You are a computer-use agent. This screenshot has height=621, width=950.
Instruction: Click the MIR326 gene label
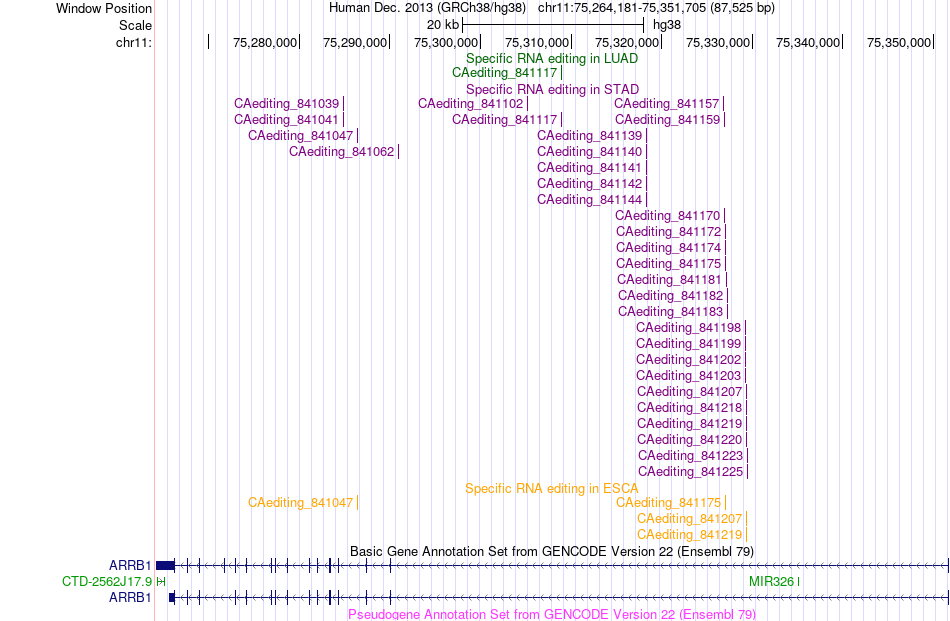pos(771,582)
